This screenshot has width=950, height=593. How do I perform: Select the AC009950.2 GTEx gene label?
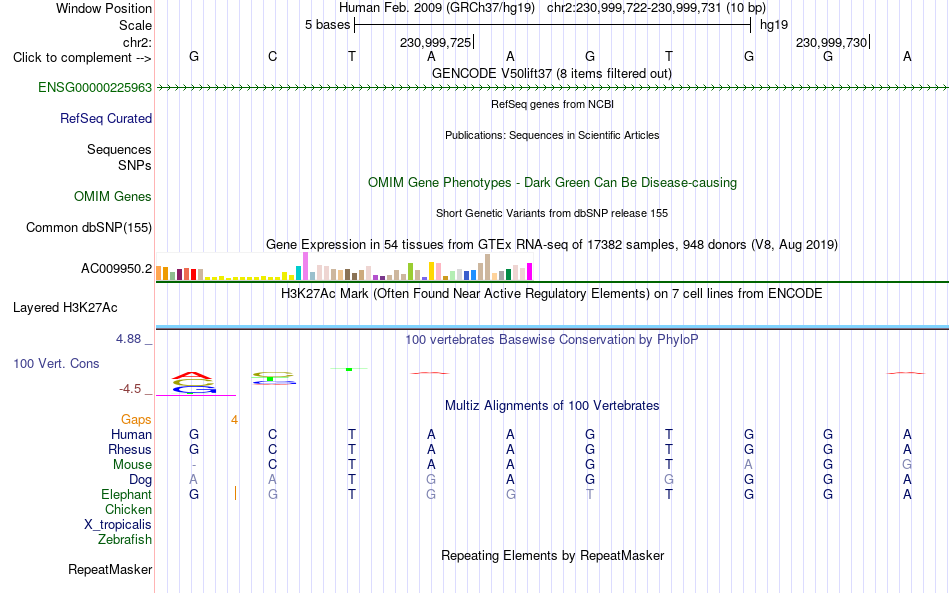click(116, 268)
